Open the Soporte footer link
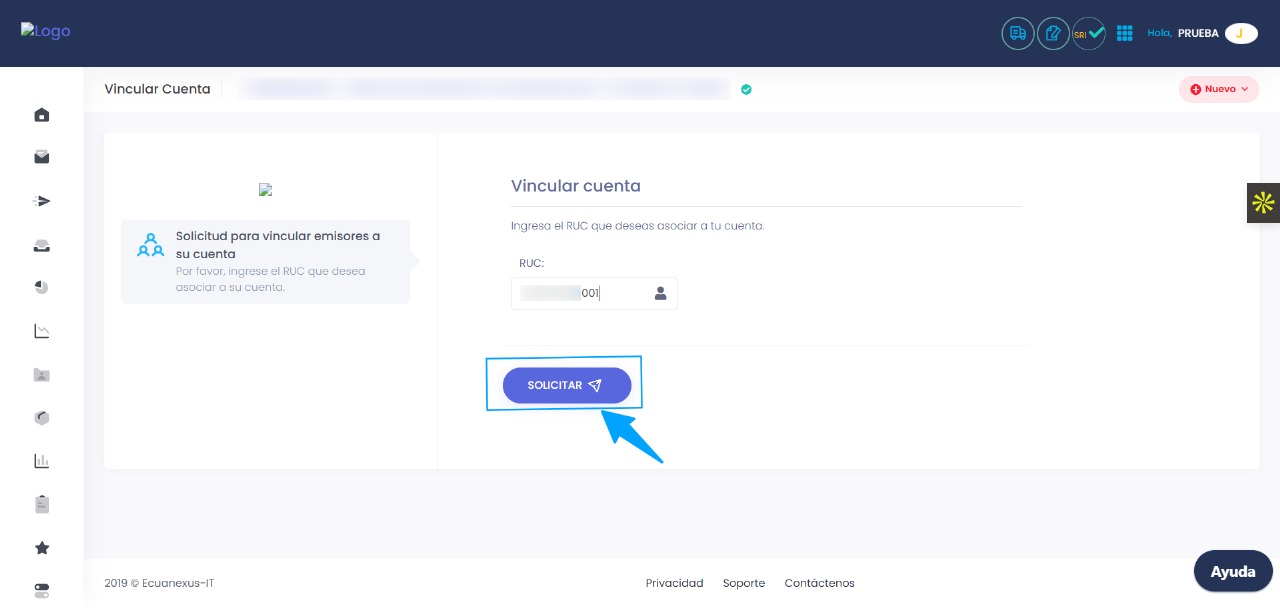 click(x=744, y=583)
